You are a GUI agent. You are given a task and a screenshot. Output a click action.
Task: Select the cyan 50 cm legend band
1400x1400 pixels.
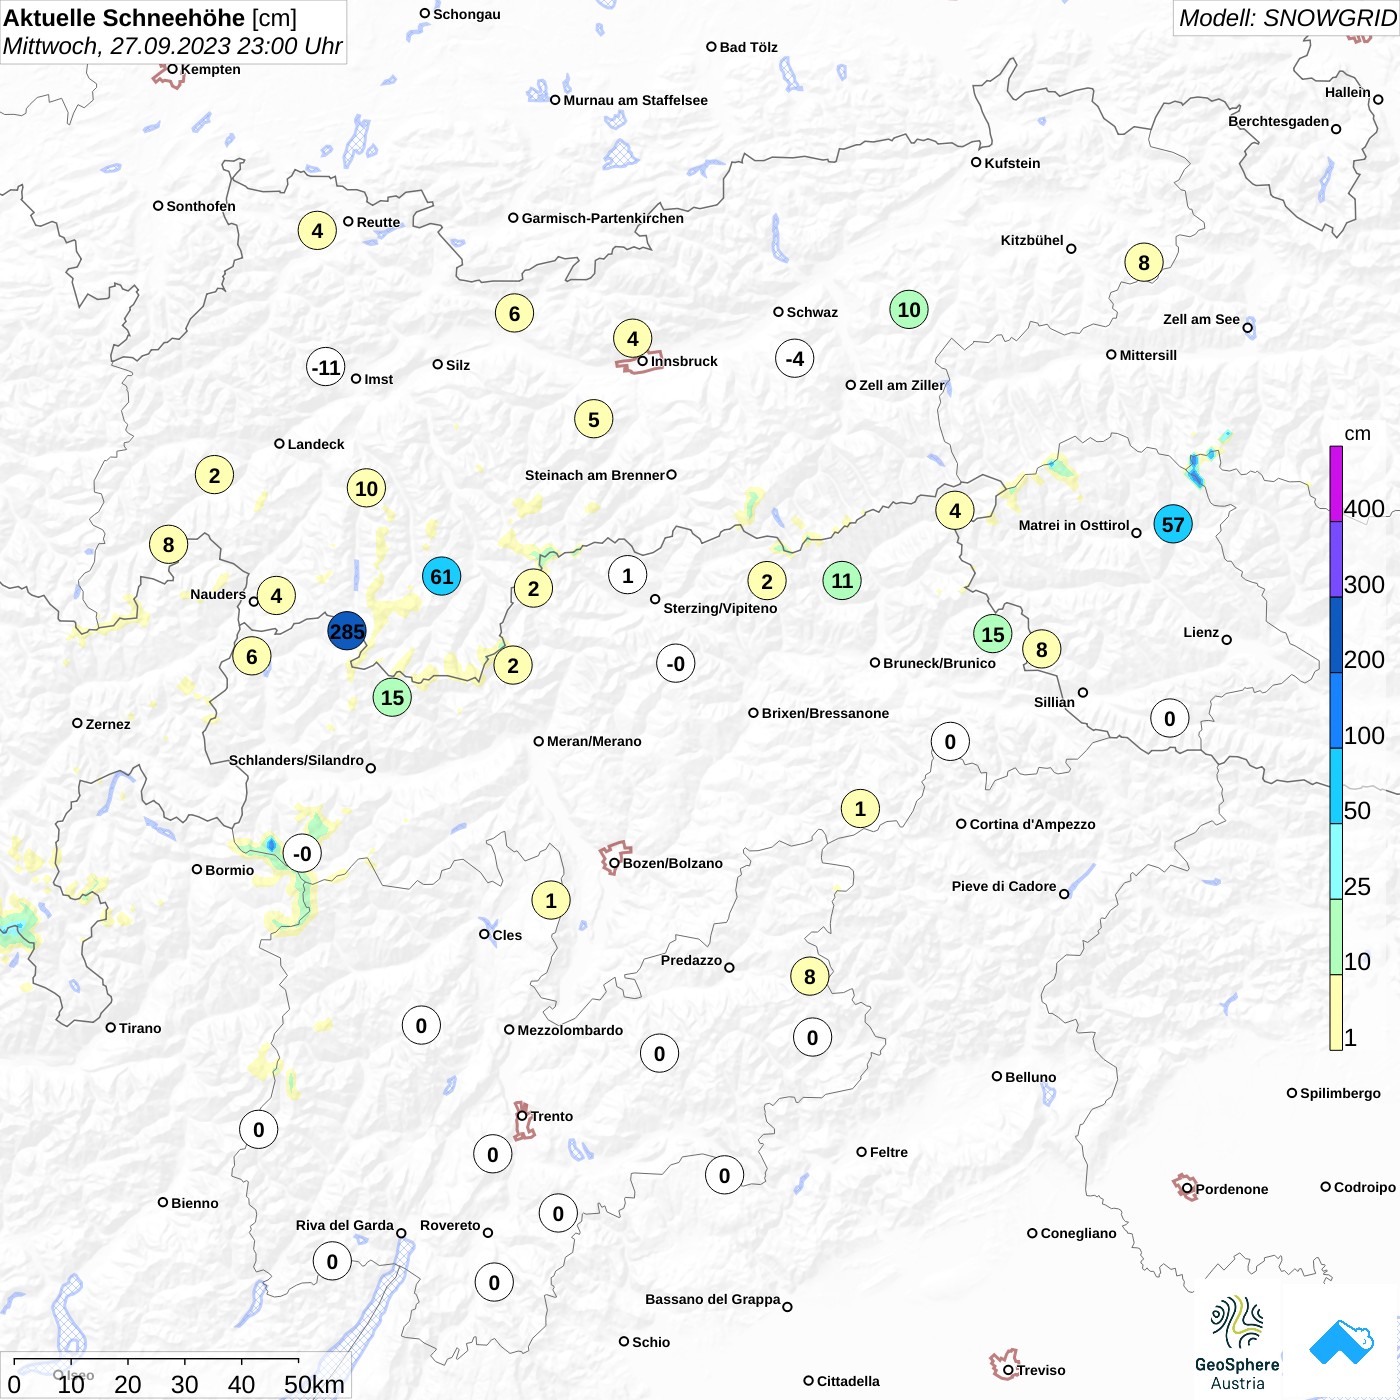click(1336, 786)
